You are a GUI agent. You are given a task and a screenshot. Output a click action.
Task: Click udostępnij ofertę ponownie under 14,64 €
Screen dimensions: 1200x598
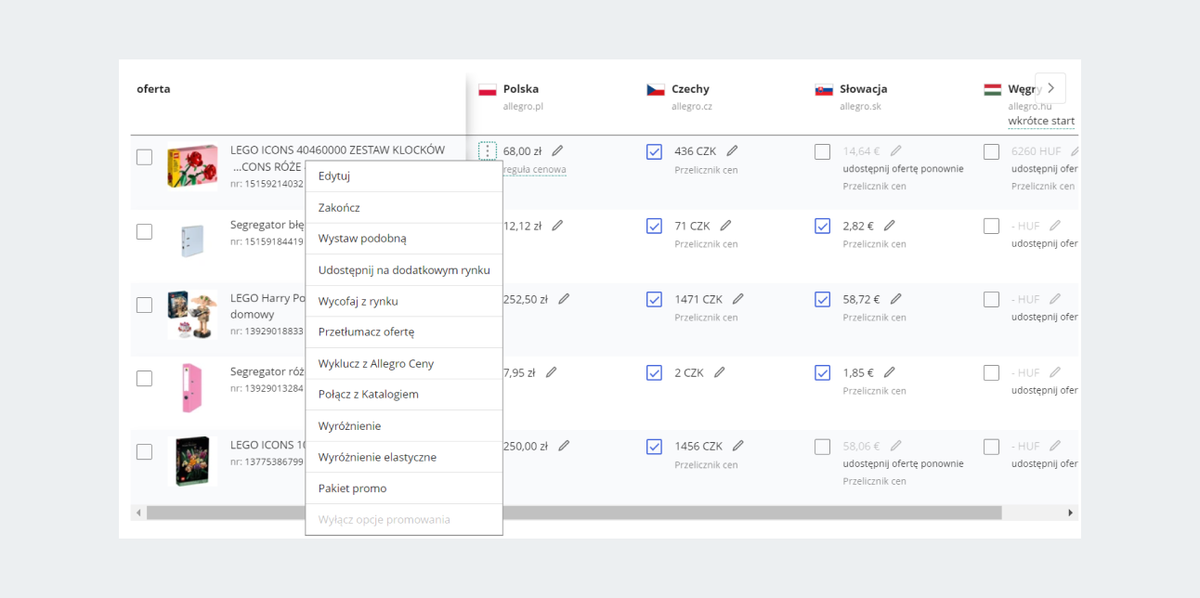pyautogui.click(x=903, y=168)
